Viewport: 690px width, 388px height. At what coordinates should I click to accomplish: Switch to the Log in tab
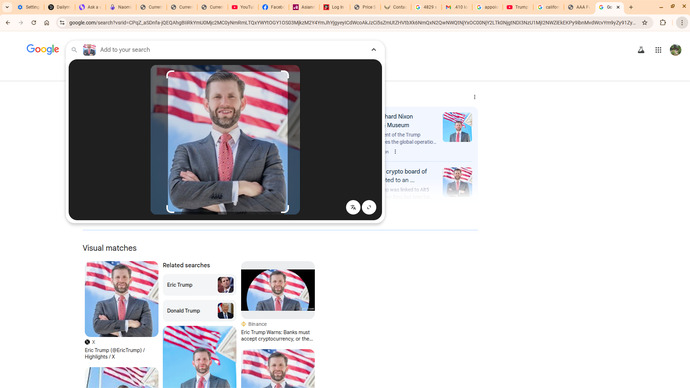[334, 7]
